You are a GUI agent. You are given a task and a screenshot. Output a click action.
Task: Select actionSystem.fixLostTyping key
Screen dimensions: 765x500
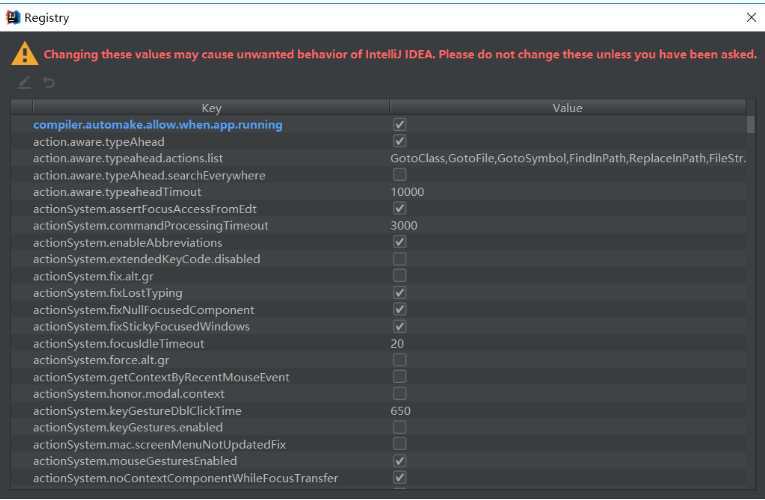point(108,293)
